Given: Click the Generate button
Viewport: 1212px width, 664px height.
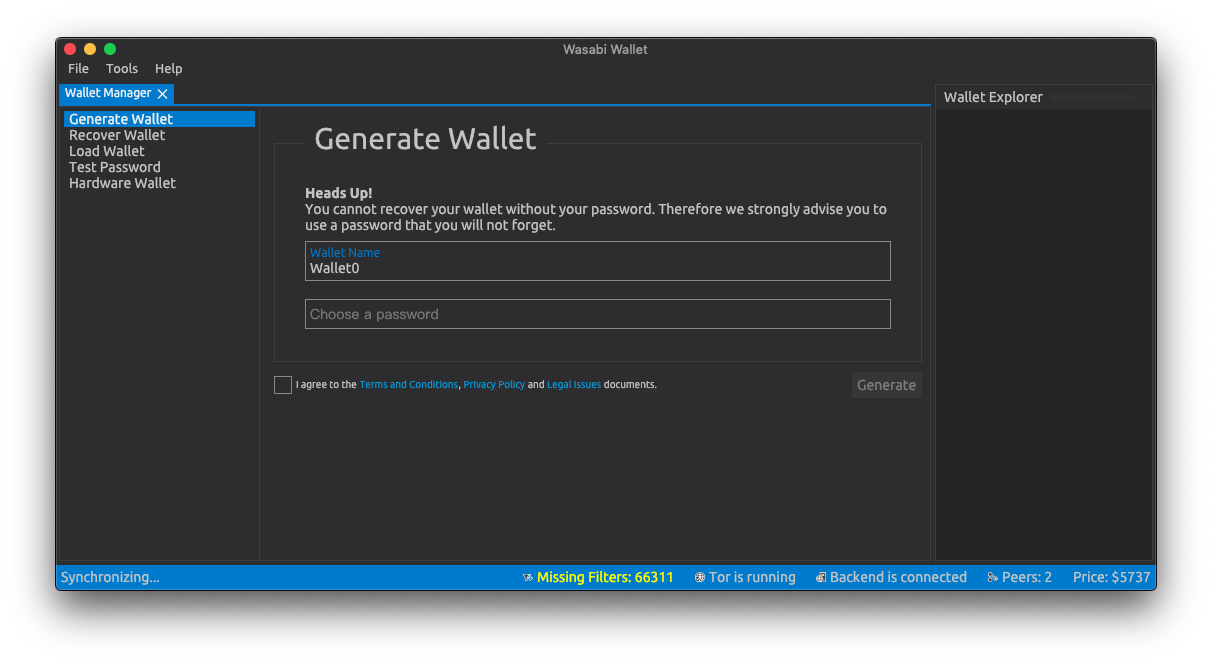Looking at the screenshot, I should click(x=887, y=385).
